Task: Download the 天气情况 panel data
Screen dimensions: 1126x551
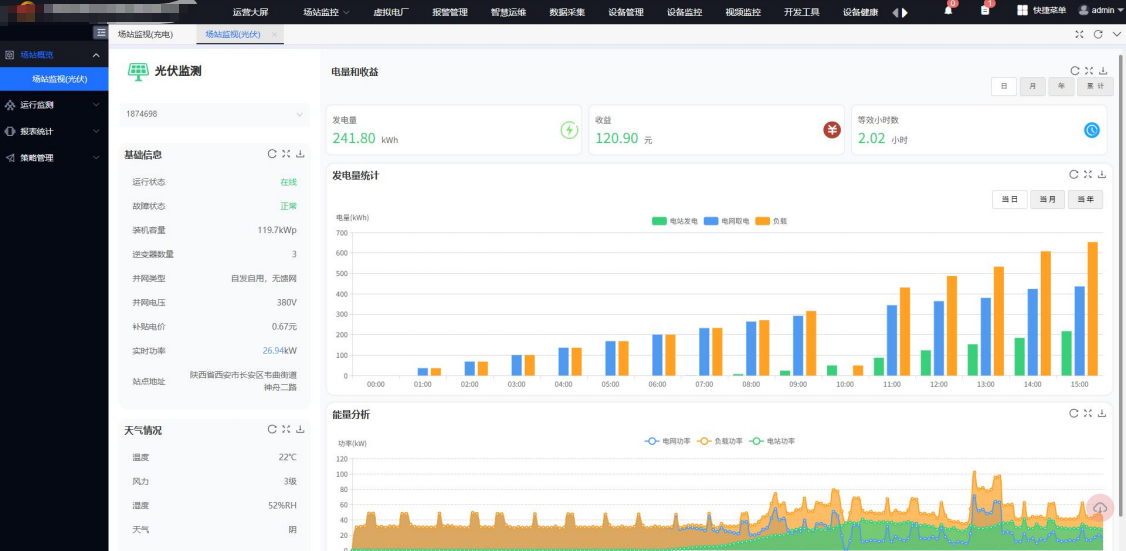Action: [x=300, y=430]
